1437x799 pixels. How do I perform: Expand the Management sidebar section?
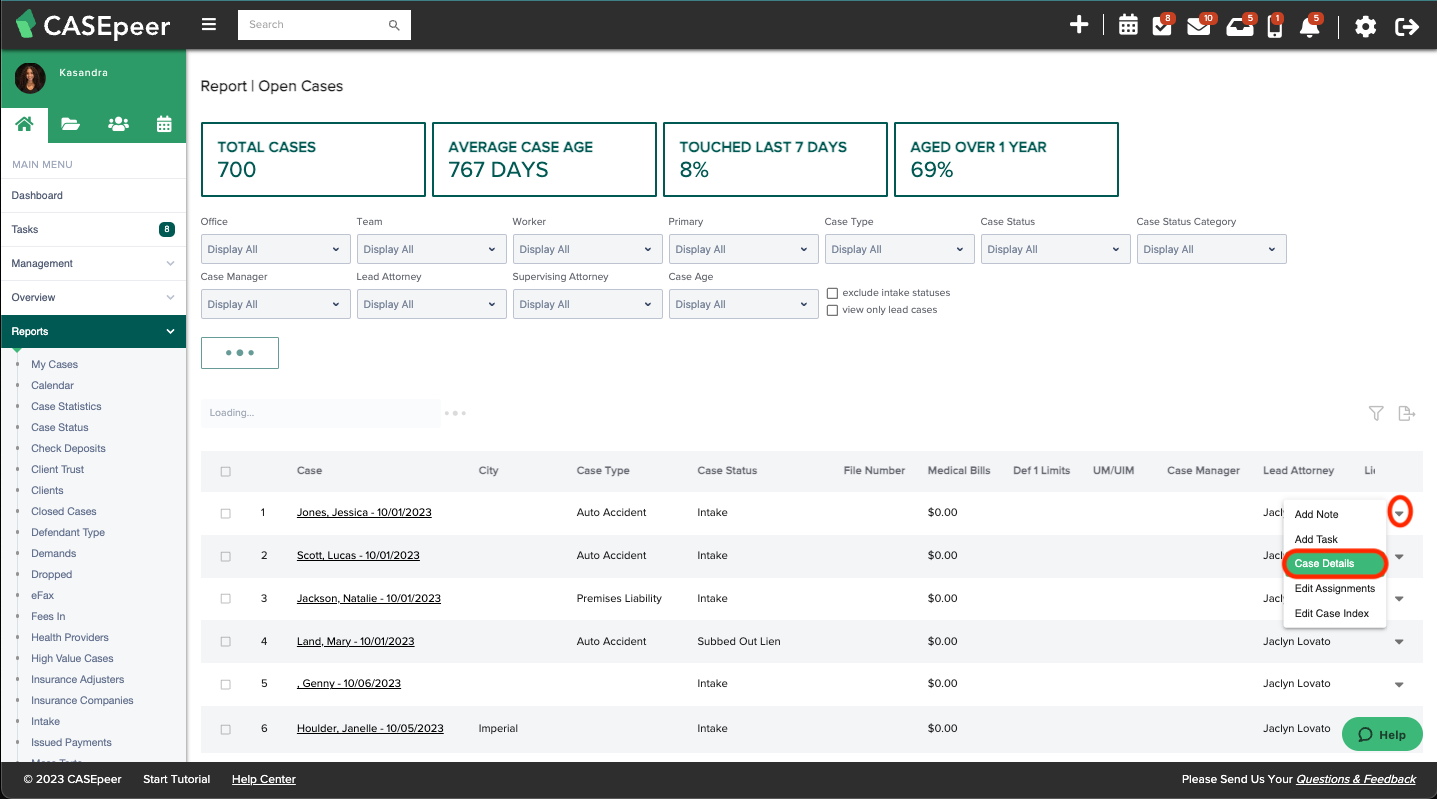point(93,264)
